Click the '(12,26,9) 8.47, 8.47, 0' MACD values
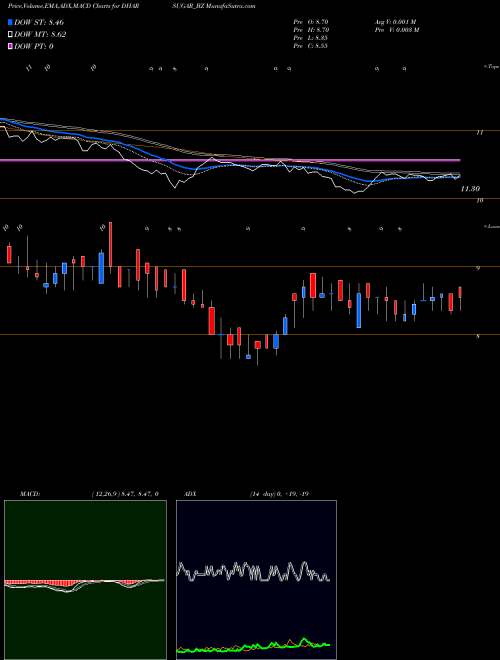The height and width of the screenshot is (660, 500). (125, 493)
